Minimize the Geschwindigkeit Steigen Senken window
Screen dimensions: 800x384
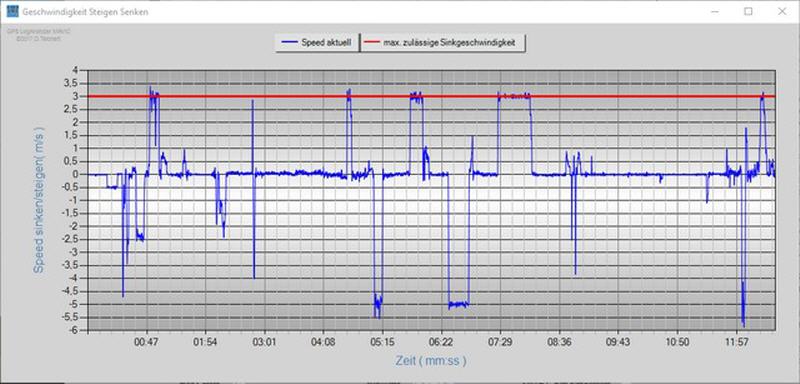715,11
